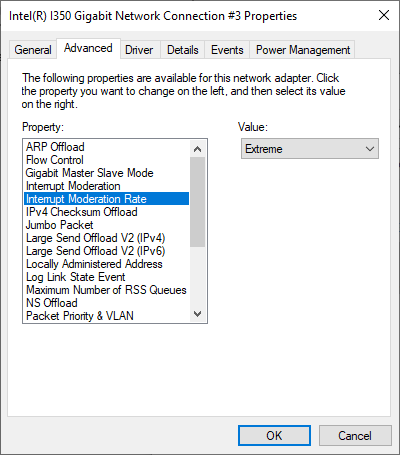Viewport: 400px width, 455px height.
Task: Expand the Value dropdown showing Extreme
Action: (310, 149)
